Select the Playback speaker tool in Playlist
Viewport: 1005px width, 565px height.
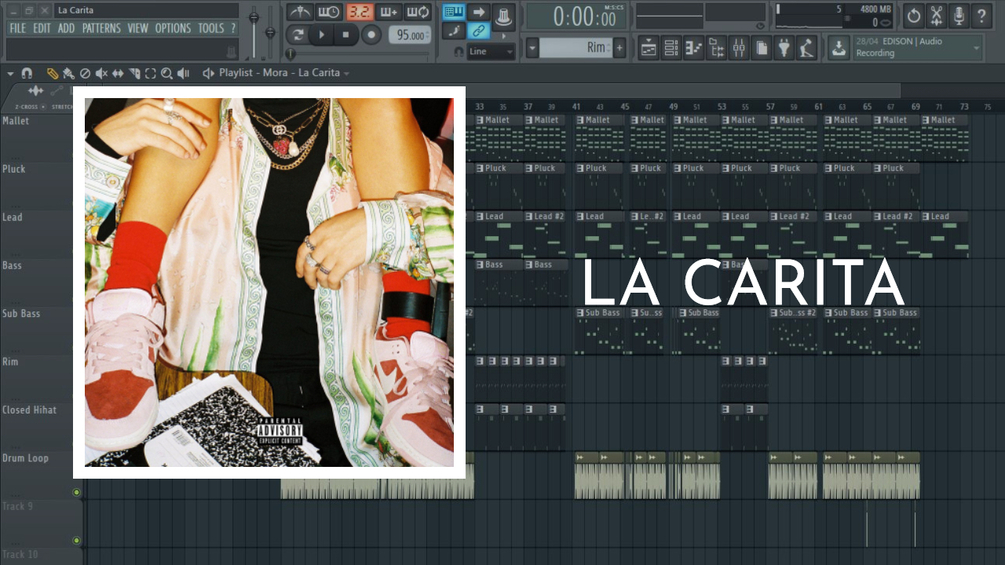point(183,73)
